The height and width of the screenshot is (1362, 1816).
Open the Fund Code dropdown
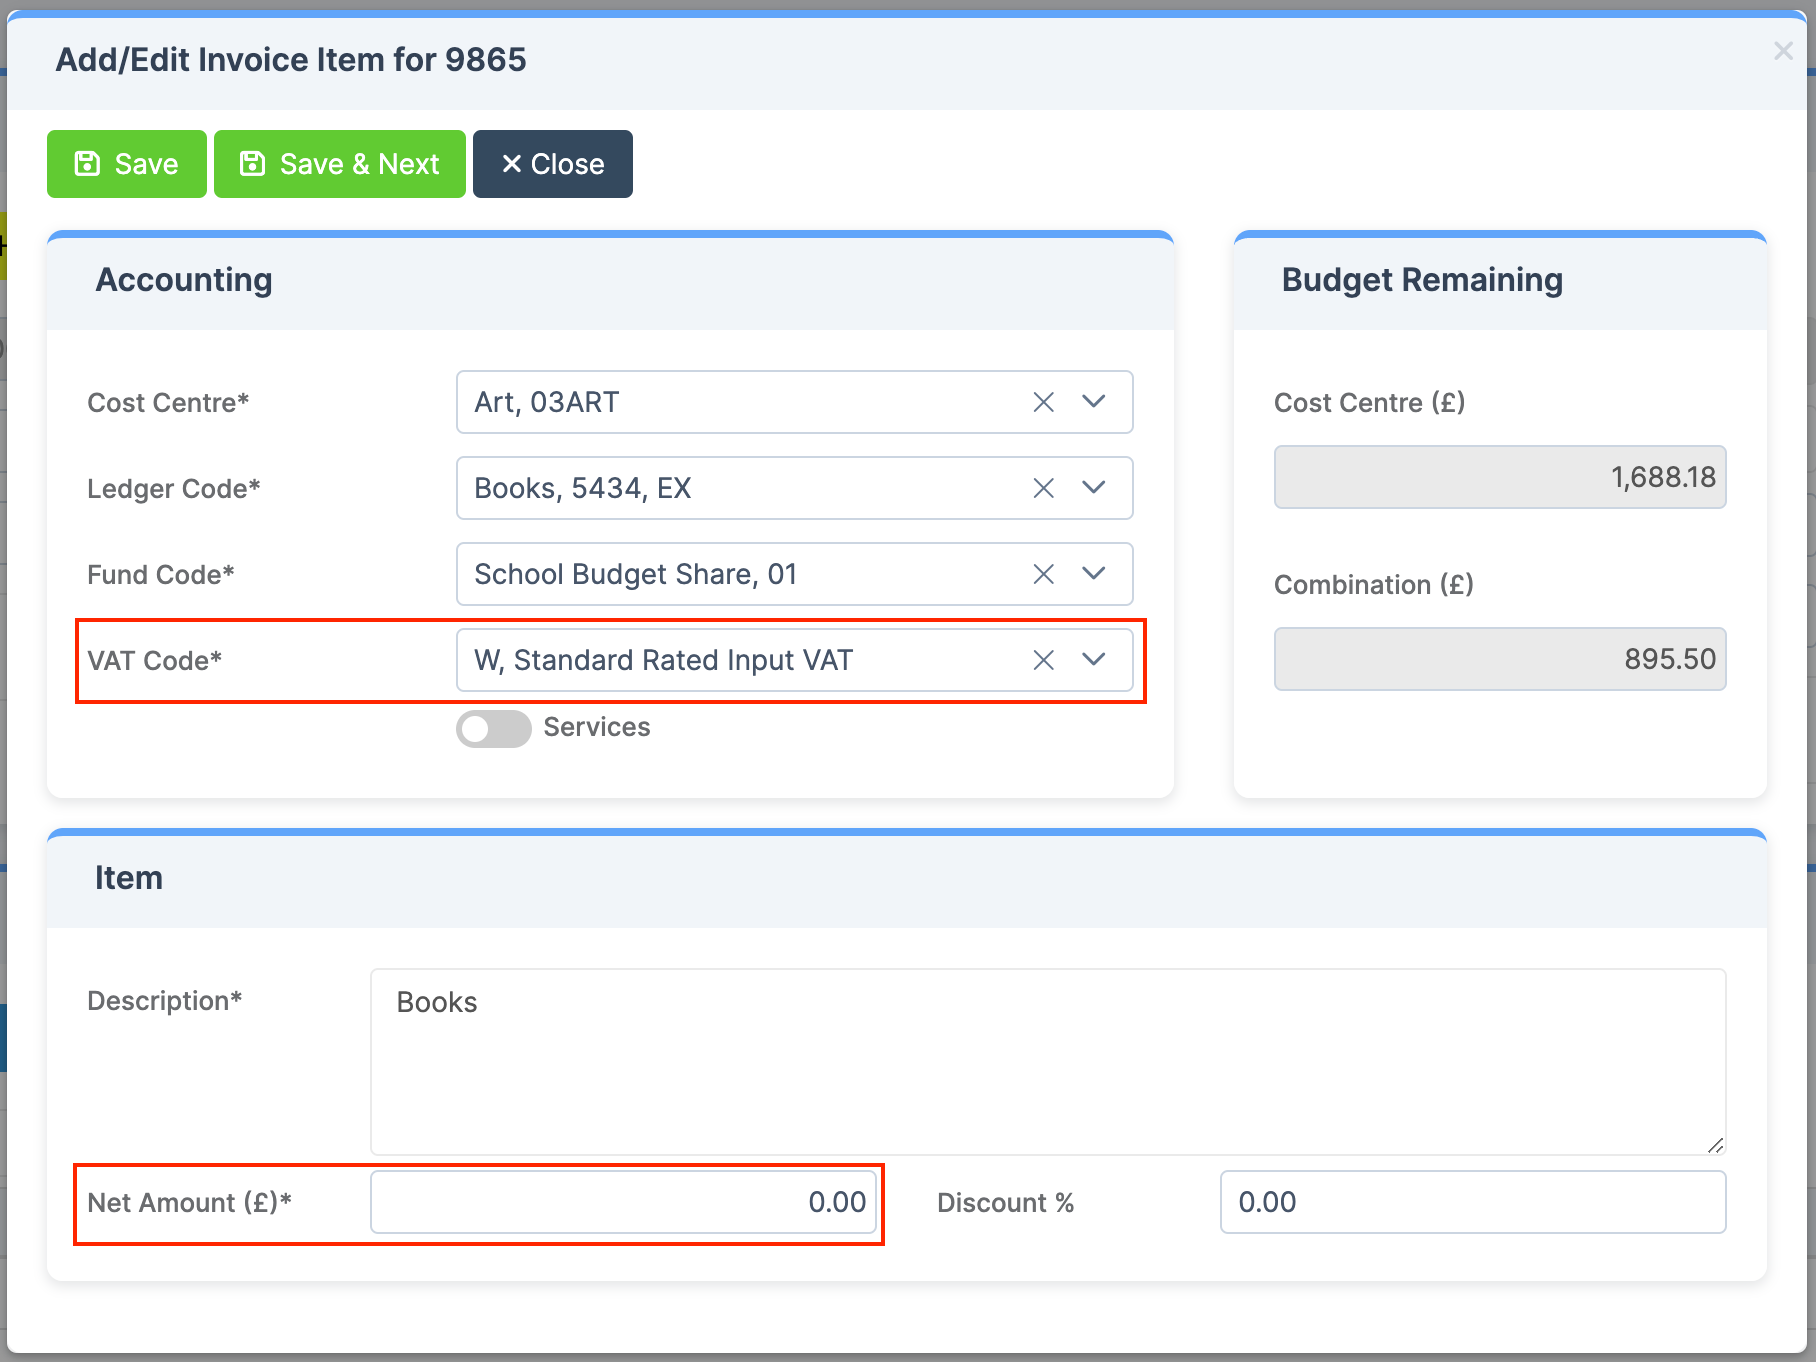[1094, 574]
